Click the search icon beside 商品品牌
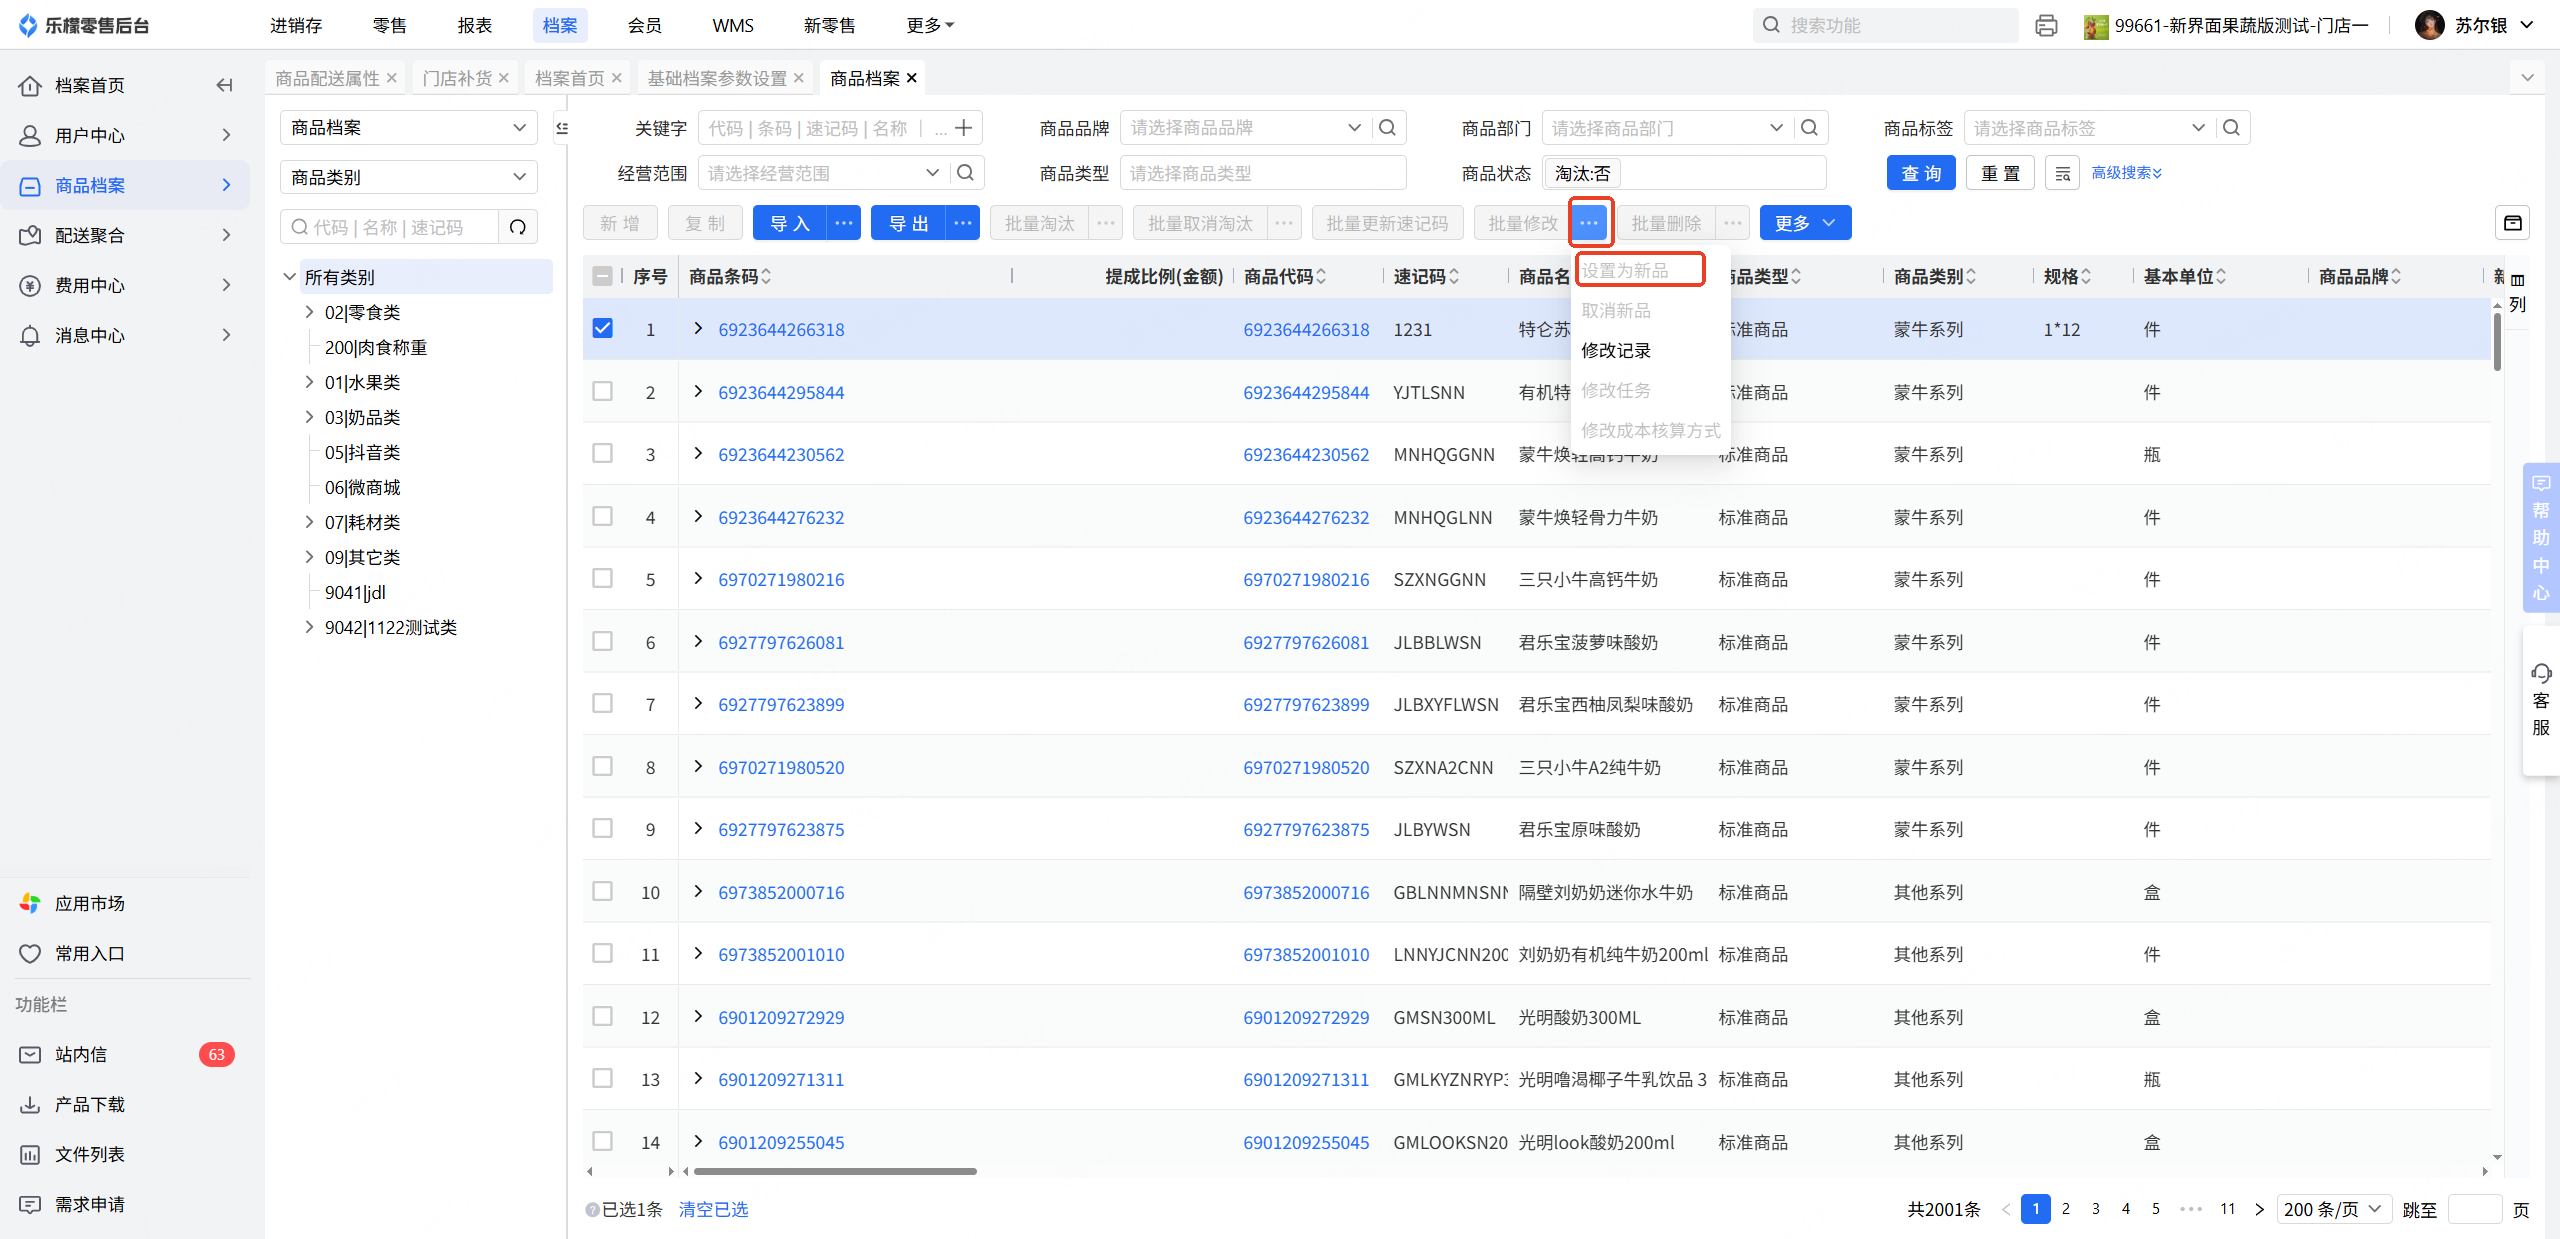 (1387, 128)
